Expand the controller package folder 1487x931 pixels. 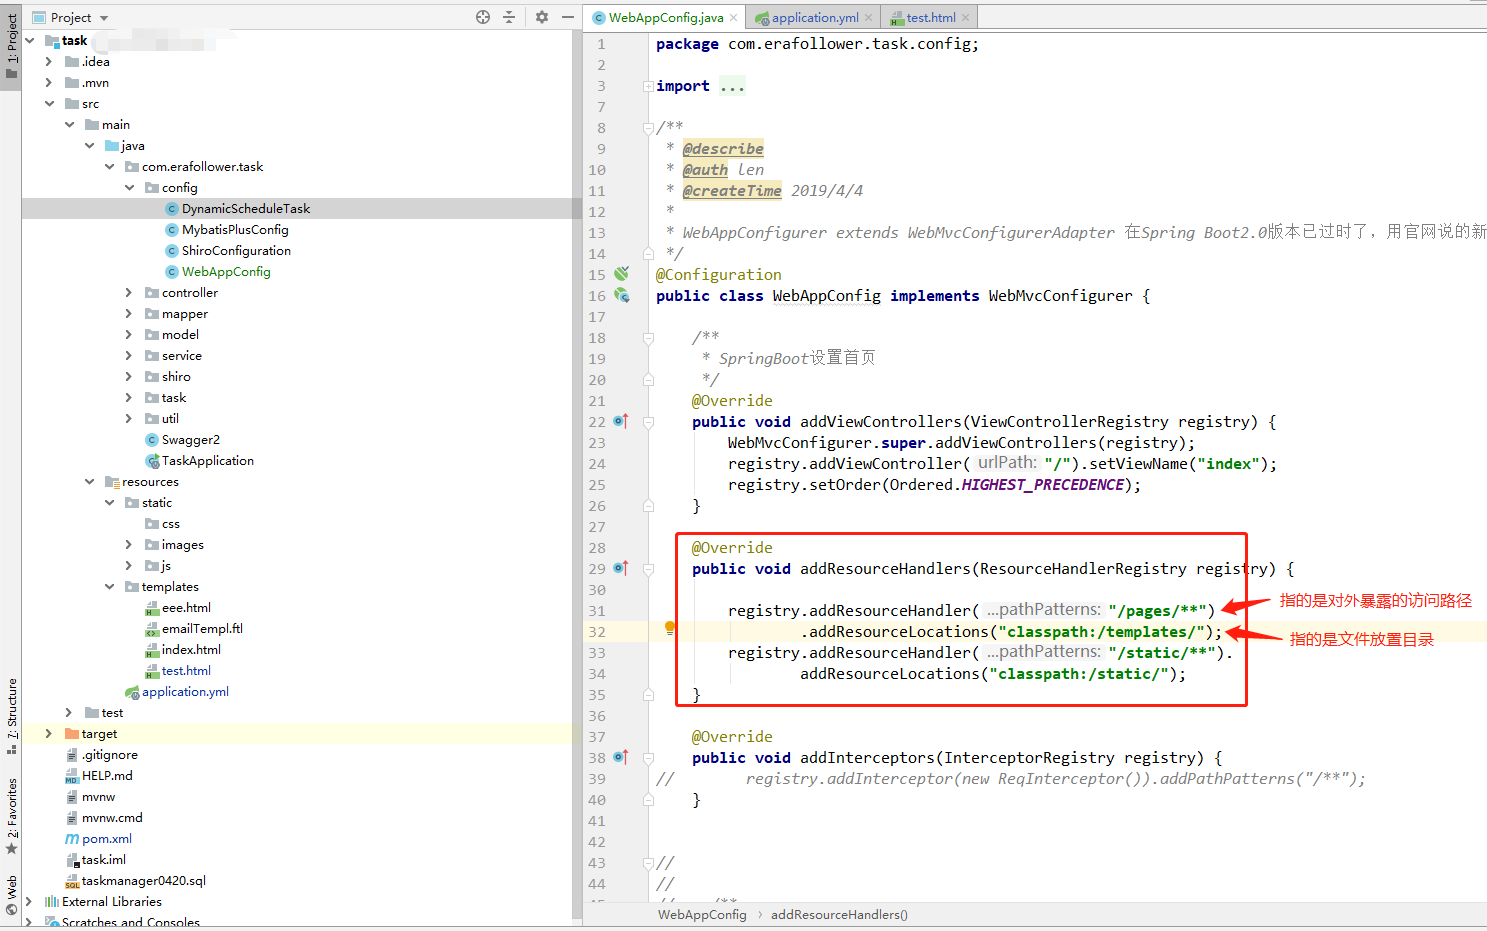[129, 293]
